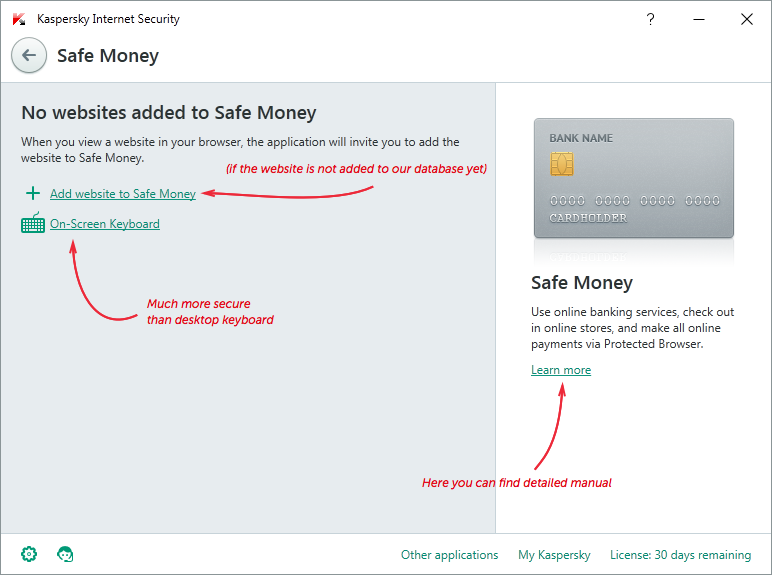Click the Kaspersky logo in title bar
The image size is (772, 575).
point(19,19)
